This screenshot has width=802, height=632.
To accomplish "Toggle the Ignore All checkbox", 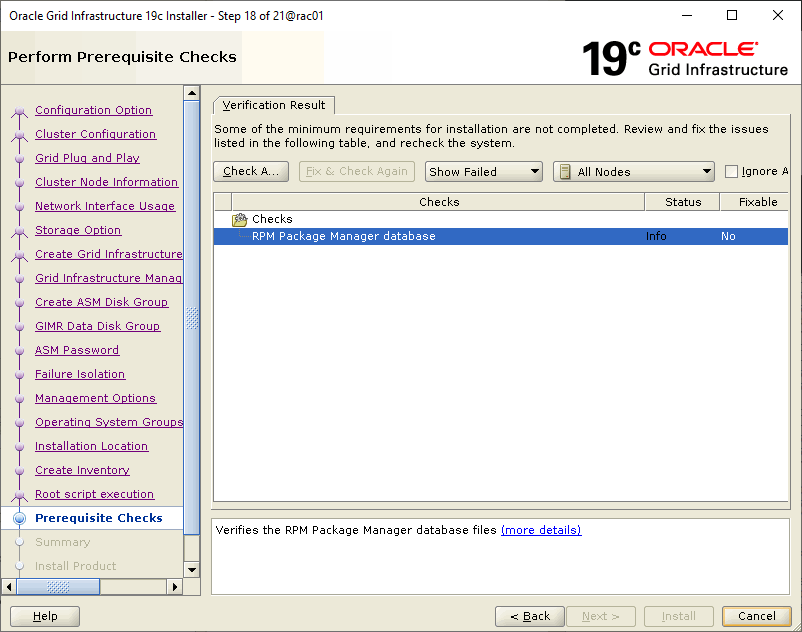I will [731, 171].
